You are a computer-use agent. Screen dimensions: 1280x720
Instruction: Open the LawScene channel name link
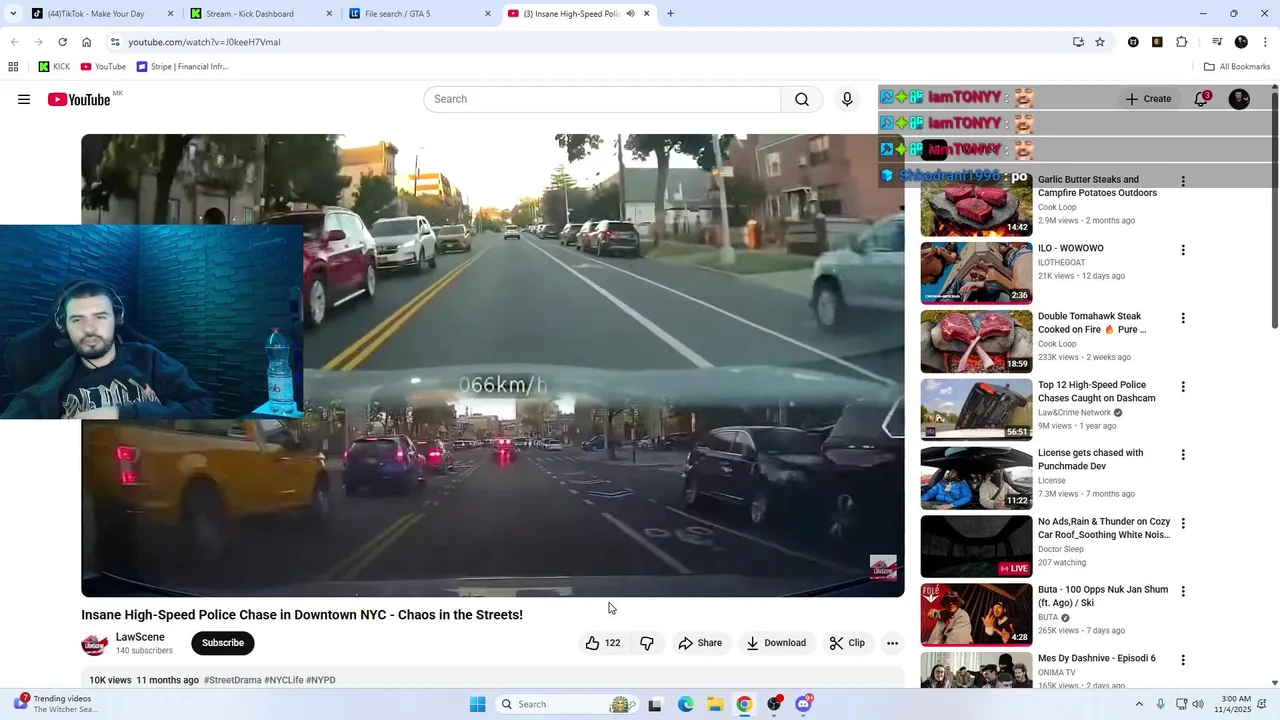(140, 637)
